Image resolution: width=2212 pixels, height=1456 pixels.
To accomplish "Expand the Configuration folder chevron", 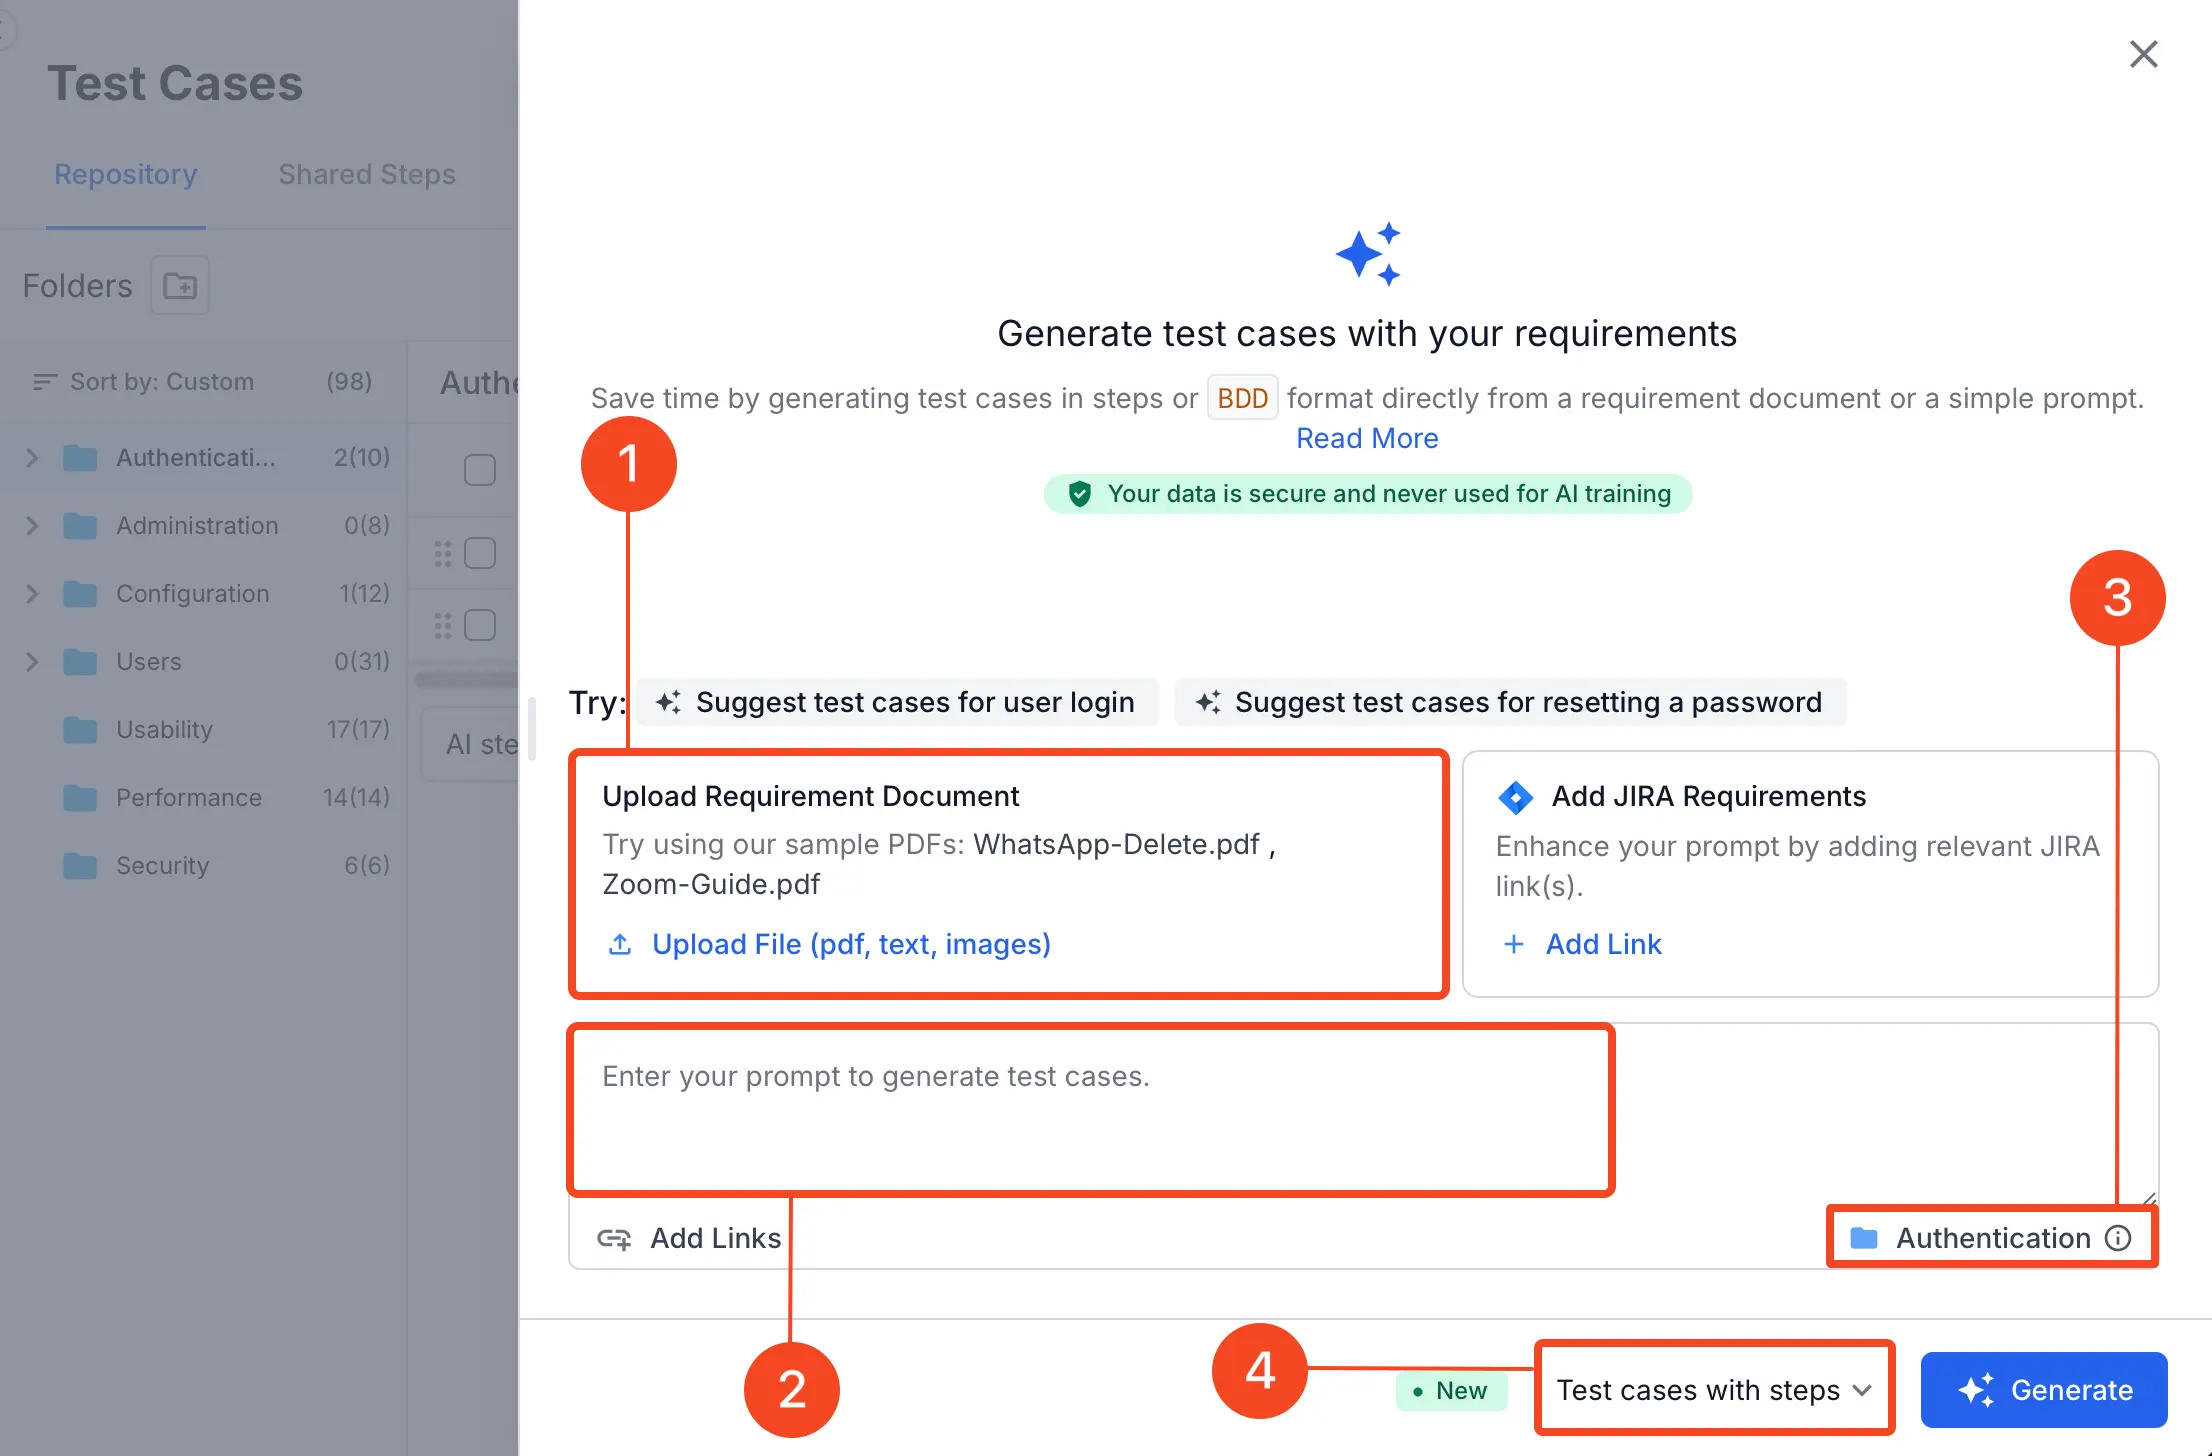I will [32, 594].
